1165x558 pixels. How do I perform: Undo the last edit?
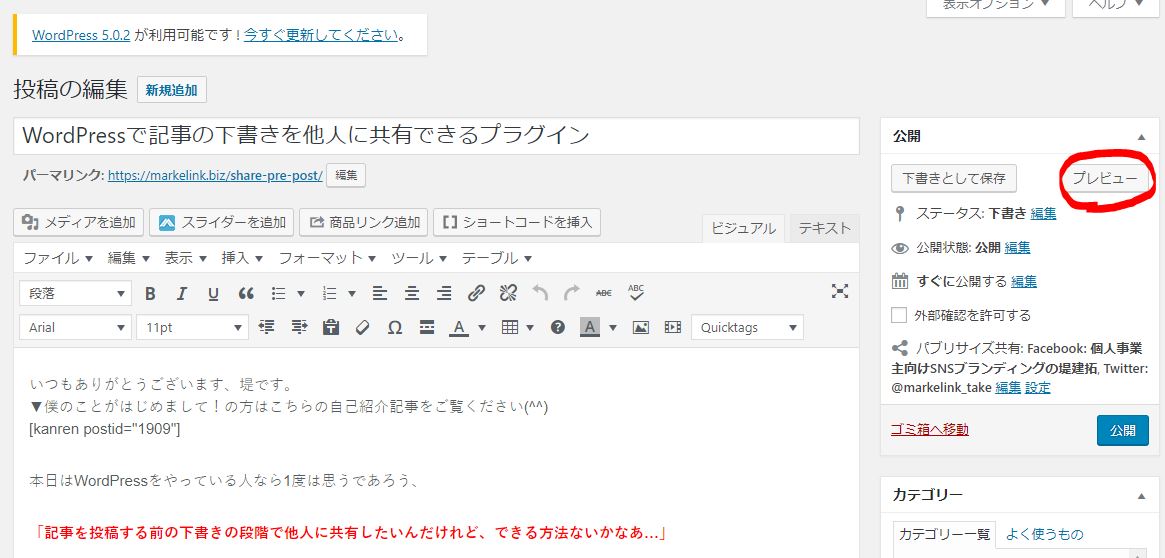point(540,293)
